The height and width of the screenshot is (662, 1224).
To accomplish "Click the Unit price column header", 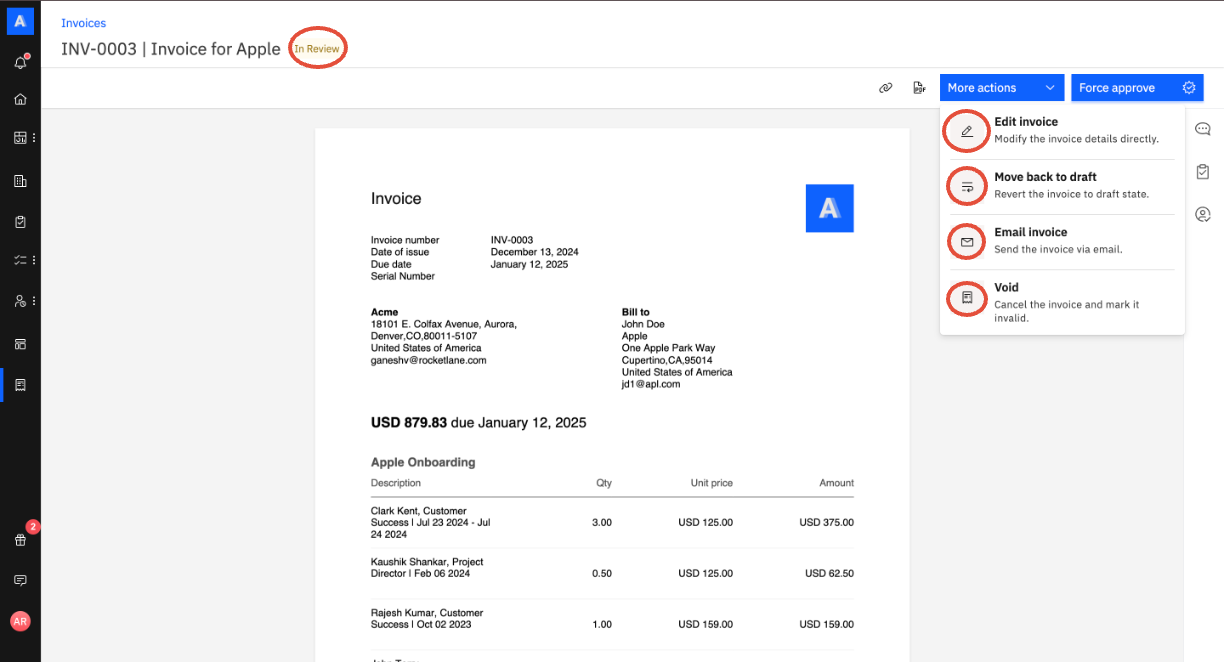I will (711, 483).
